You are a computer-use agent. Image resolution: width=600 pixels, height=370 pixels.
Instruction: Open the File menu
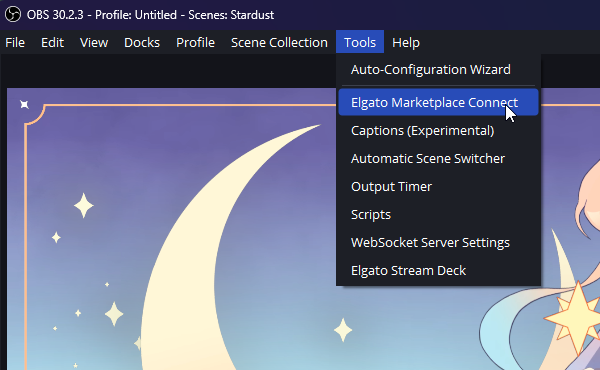15,42
